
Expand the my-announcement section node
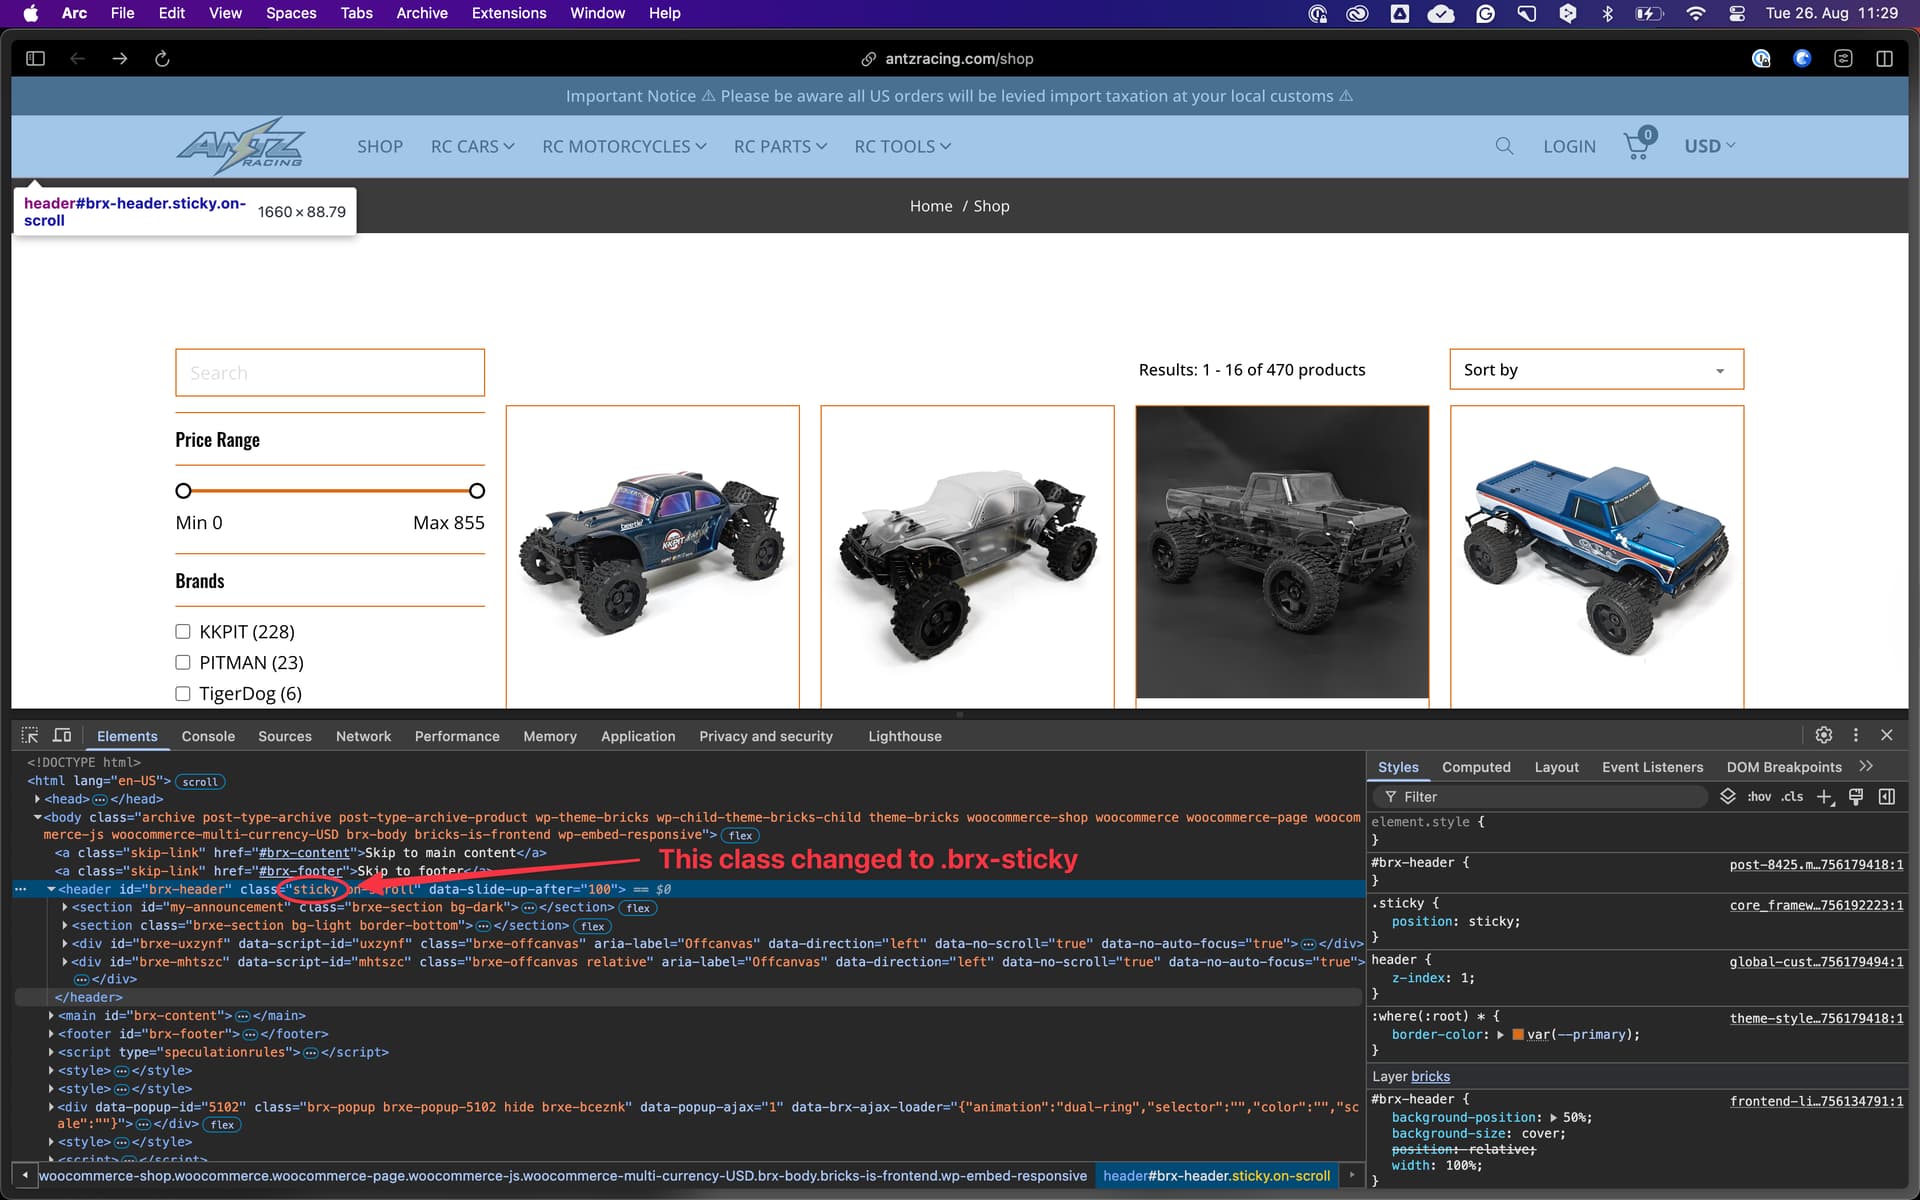(65, 908)
